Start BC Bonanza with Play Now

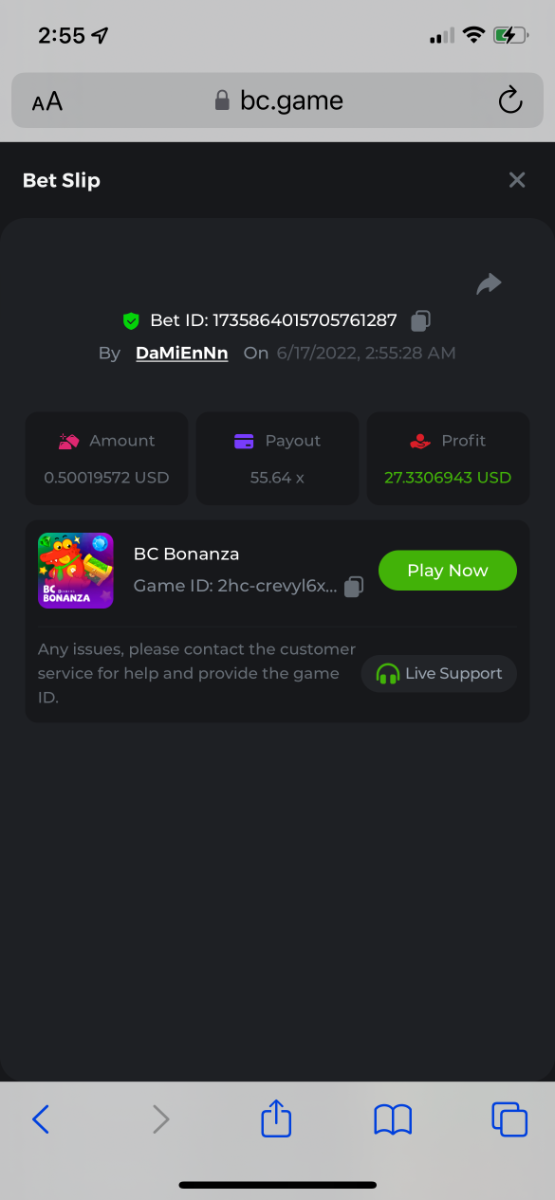tap(447, 570)
